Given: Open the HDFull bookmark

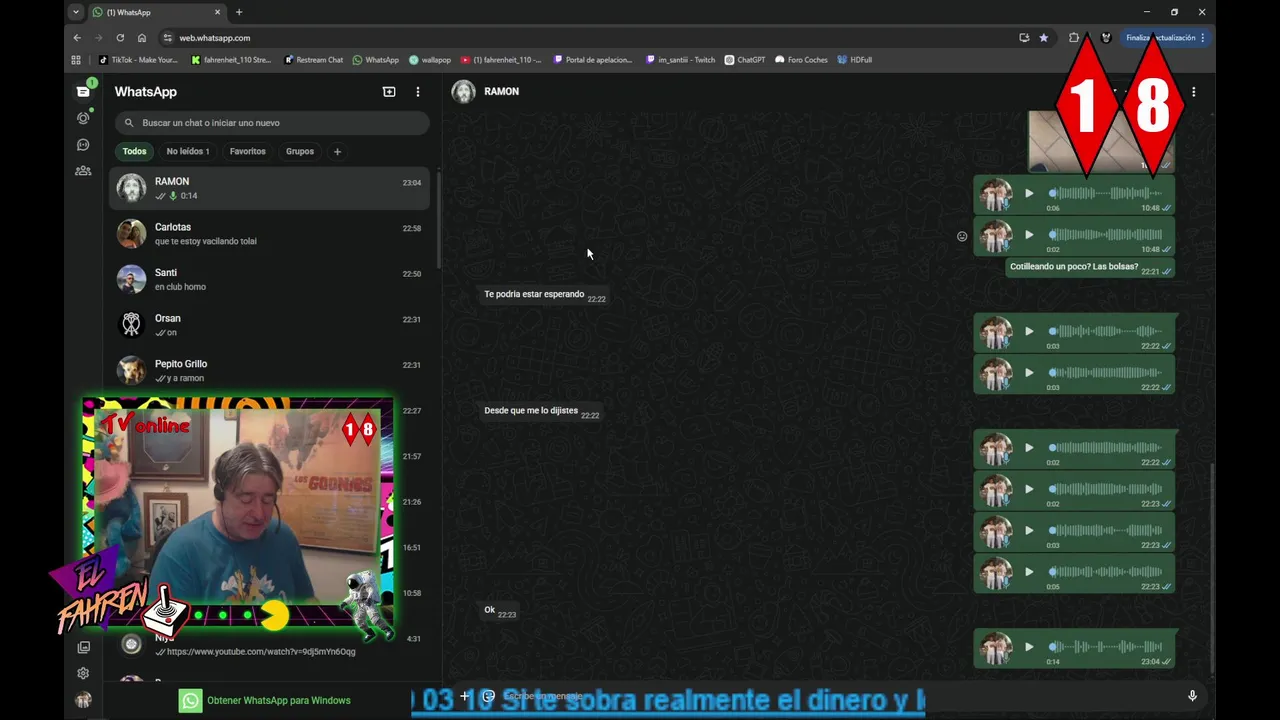Looking at the screenshot, I should [855, 60].
